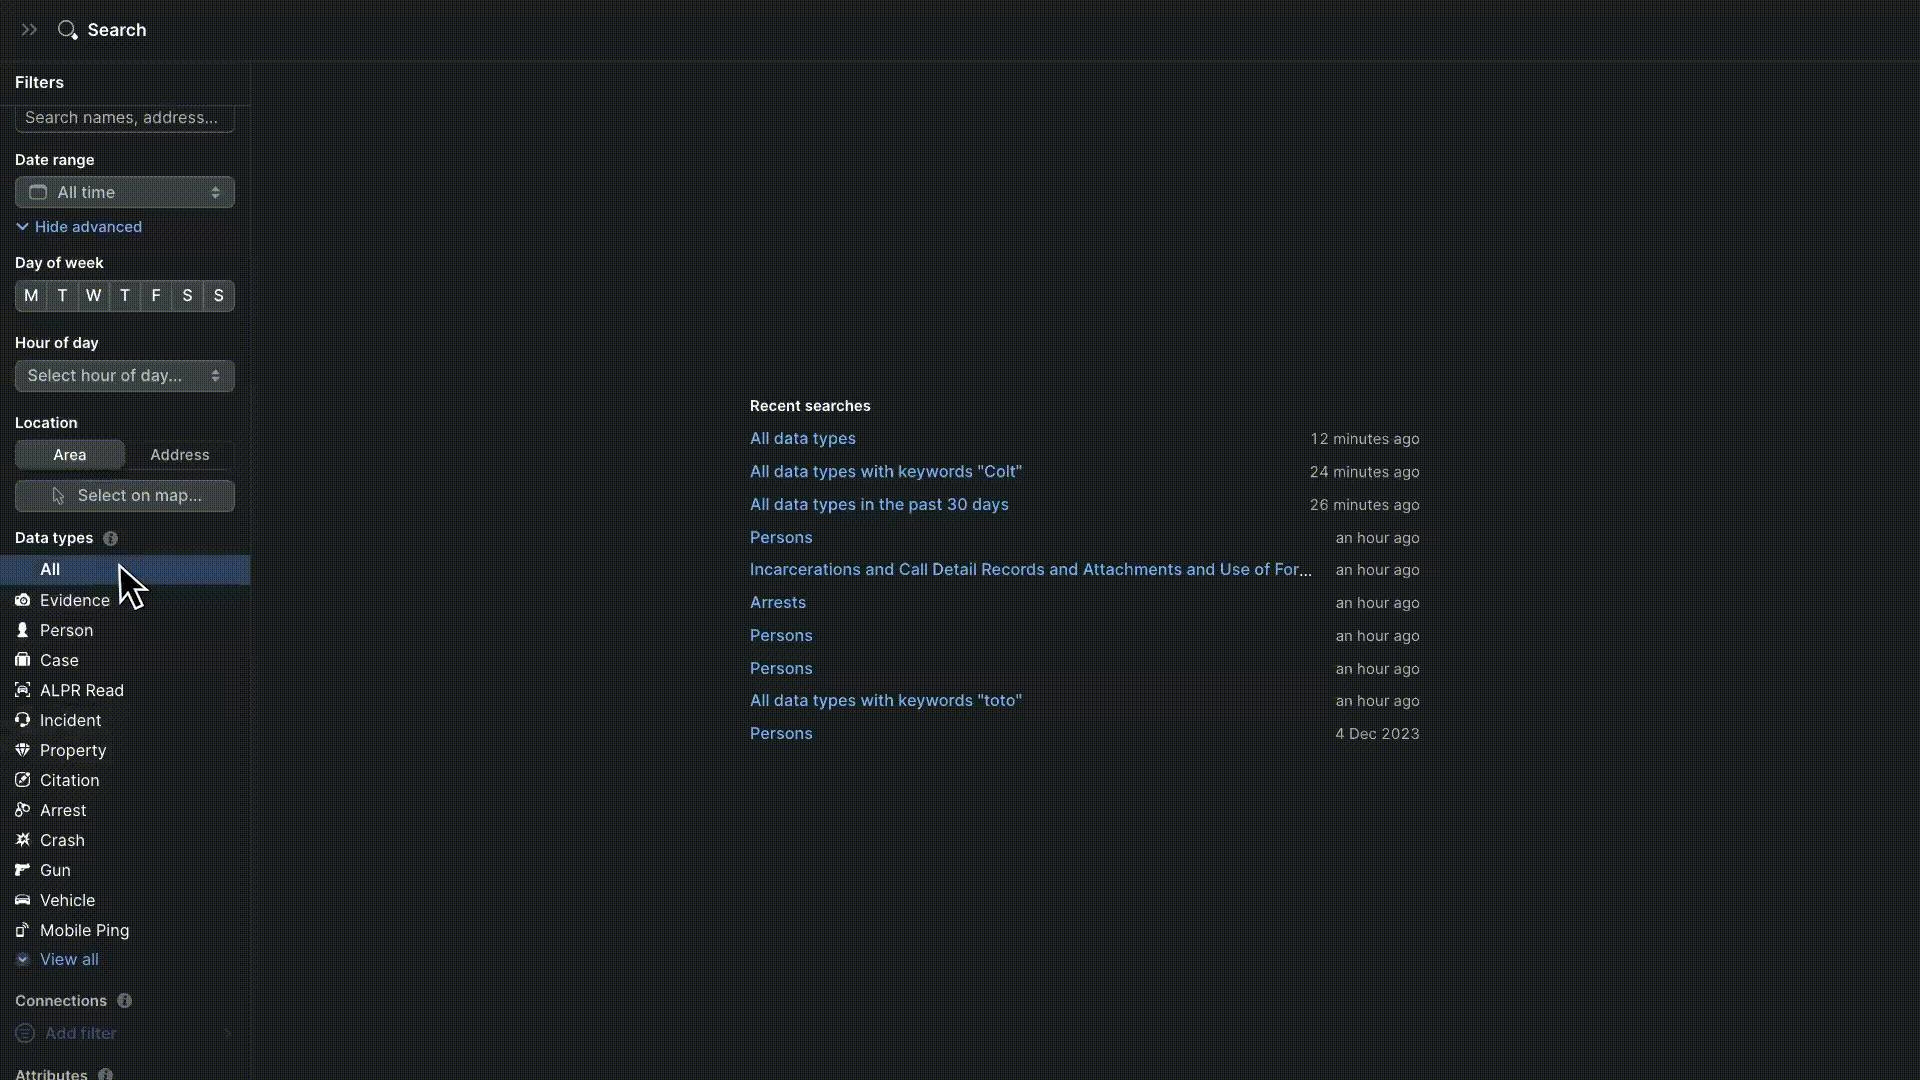This screenshot has width=1920, height=1080.
Task: Select All data types row
Action: 125,570
